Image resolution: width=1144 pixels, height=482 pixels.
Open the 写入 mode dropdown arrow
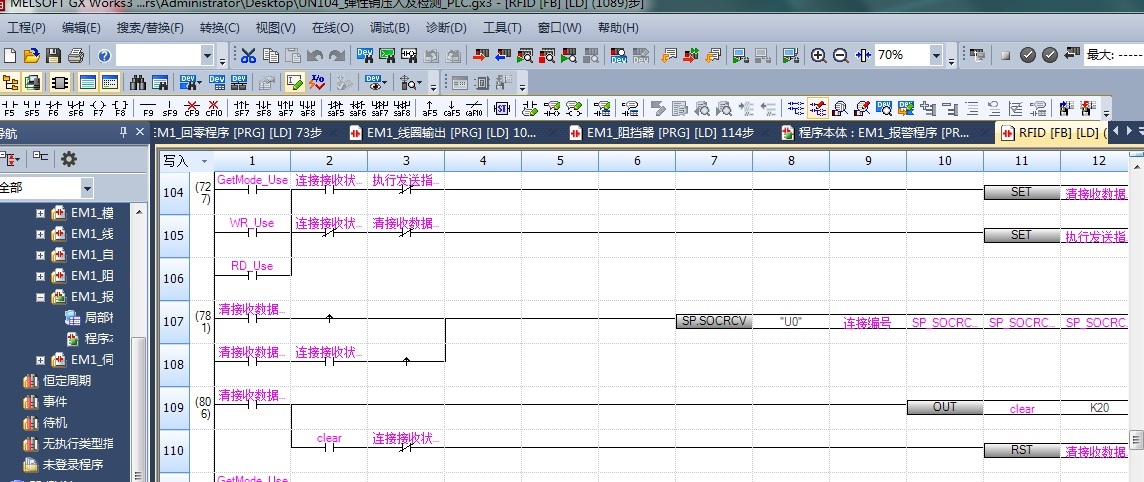point(204,161)
